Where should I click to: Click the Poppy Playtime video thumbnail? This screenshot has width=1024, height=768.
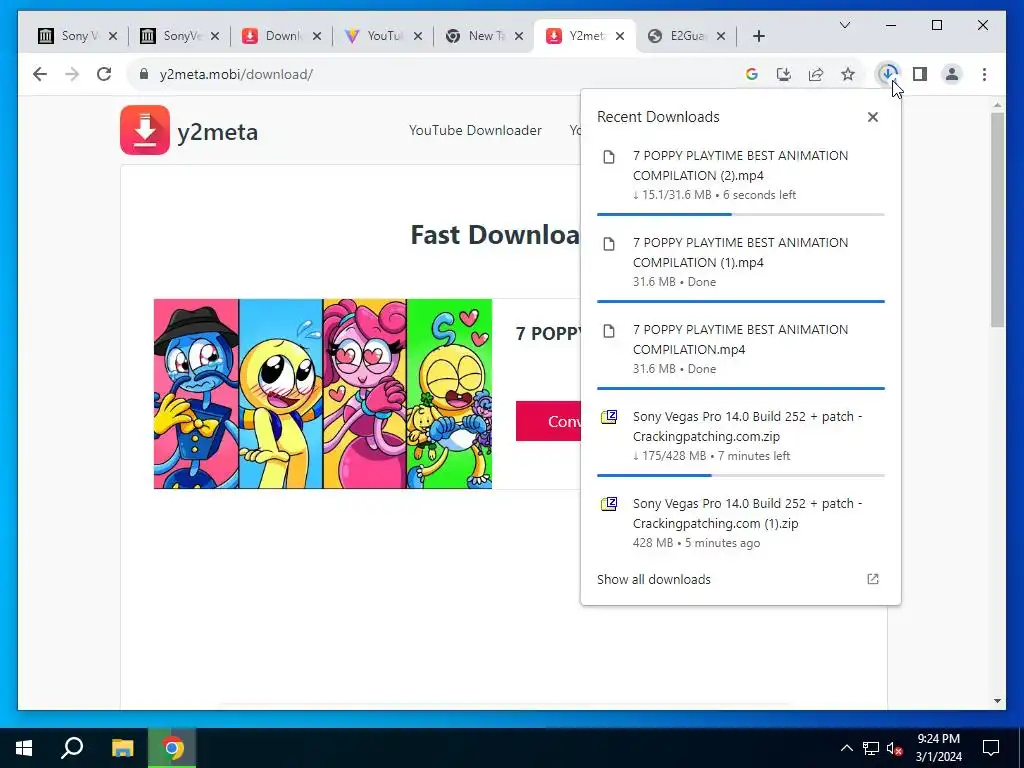323,394
